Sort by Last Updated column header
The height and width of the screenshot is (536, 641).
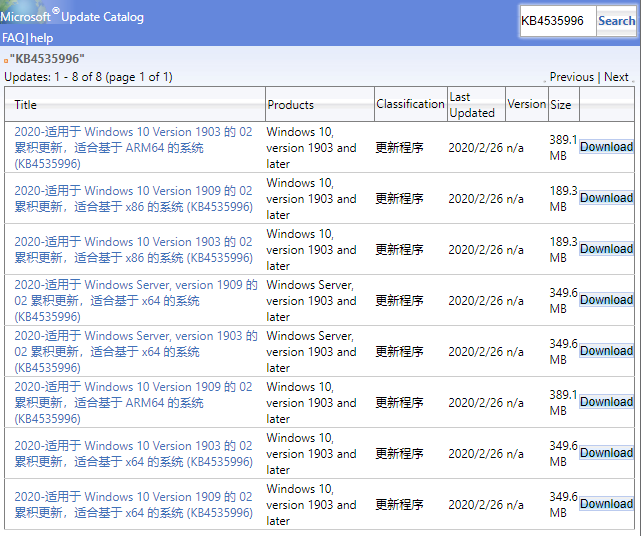472,105
